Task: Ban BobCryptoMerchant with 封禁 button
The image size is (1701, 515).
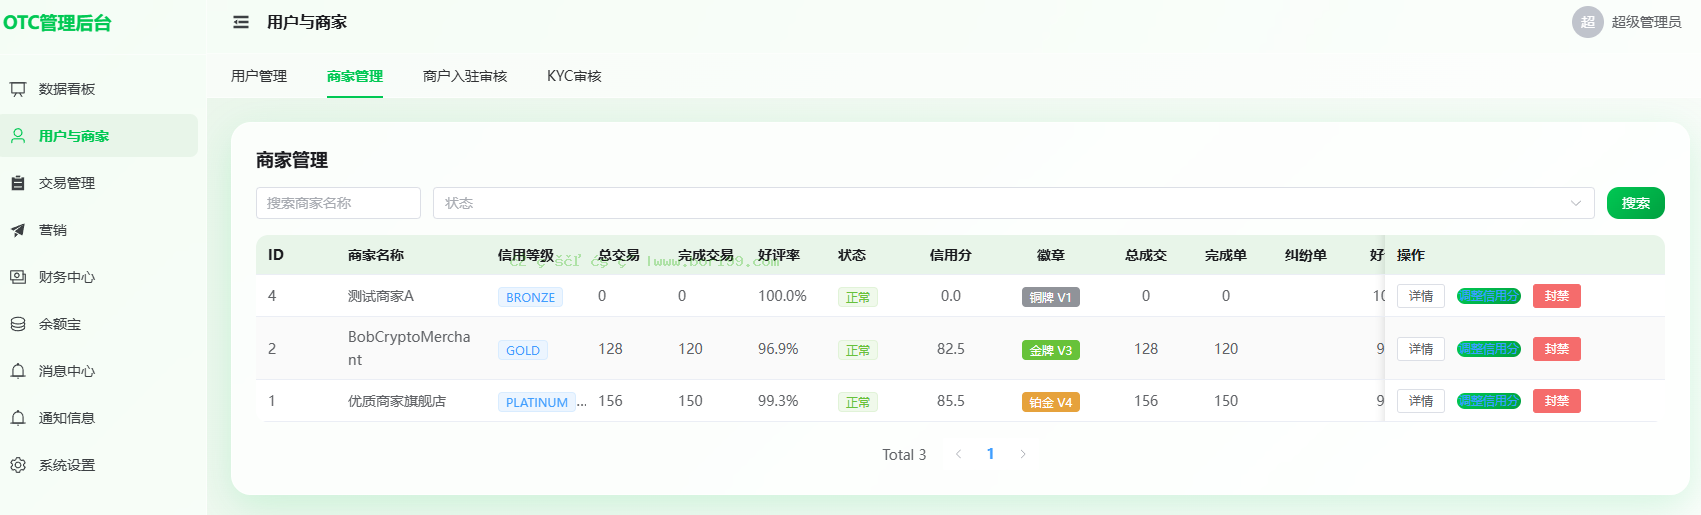Action: point(1557,349)
